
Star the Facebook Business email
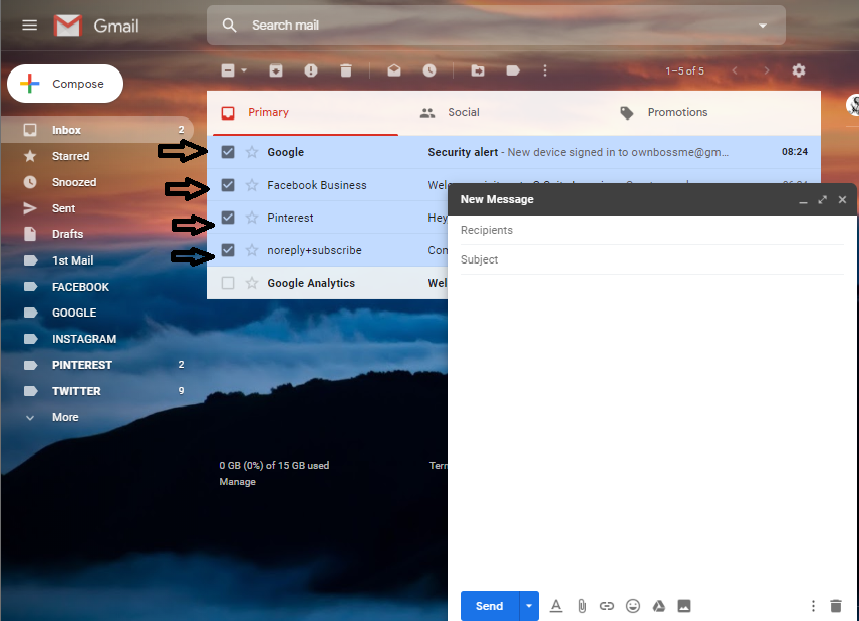pos(252,185)
